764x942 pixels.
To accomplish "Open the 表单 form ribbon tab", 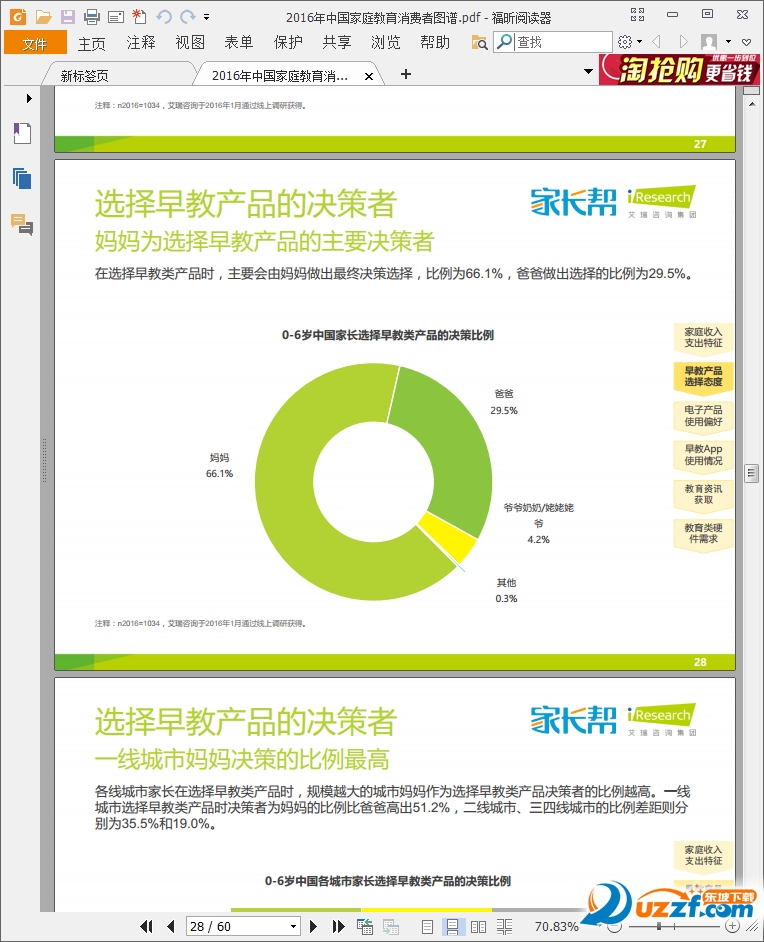I will pyautogui.click(x=238, y=43).
